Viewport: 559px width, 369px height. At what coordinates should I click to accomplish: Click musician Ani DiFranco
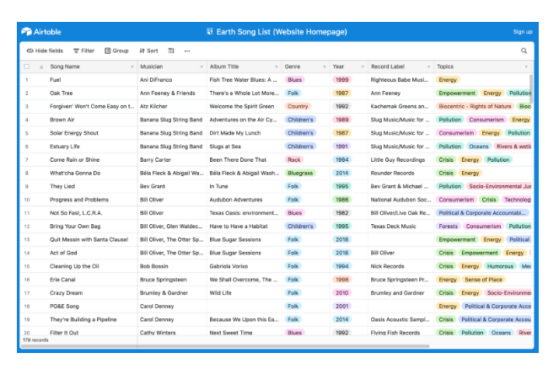point(156,80)
